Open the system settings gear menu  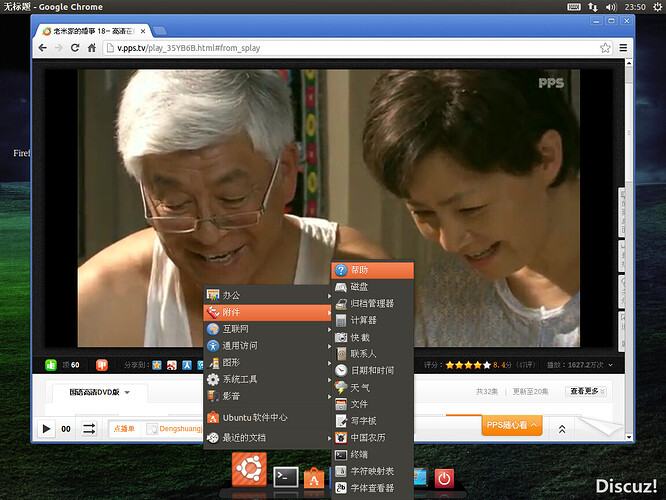657,7
